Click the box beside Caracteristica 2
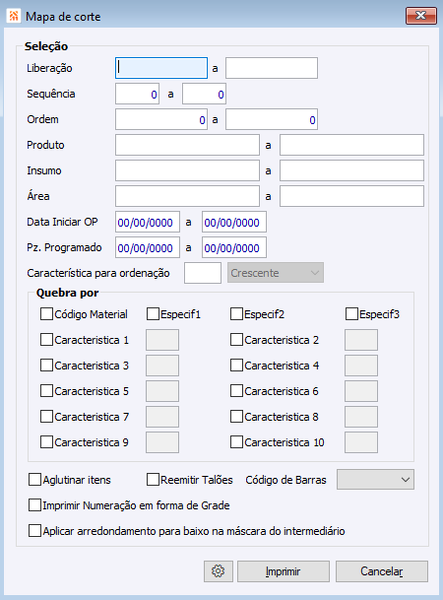Screen dimensions: 443x600 [x=361, y=340]
